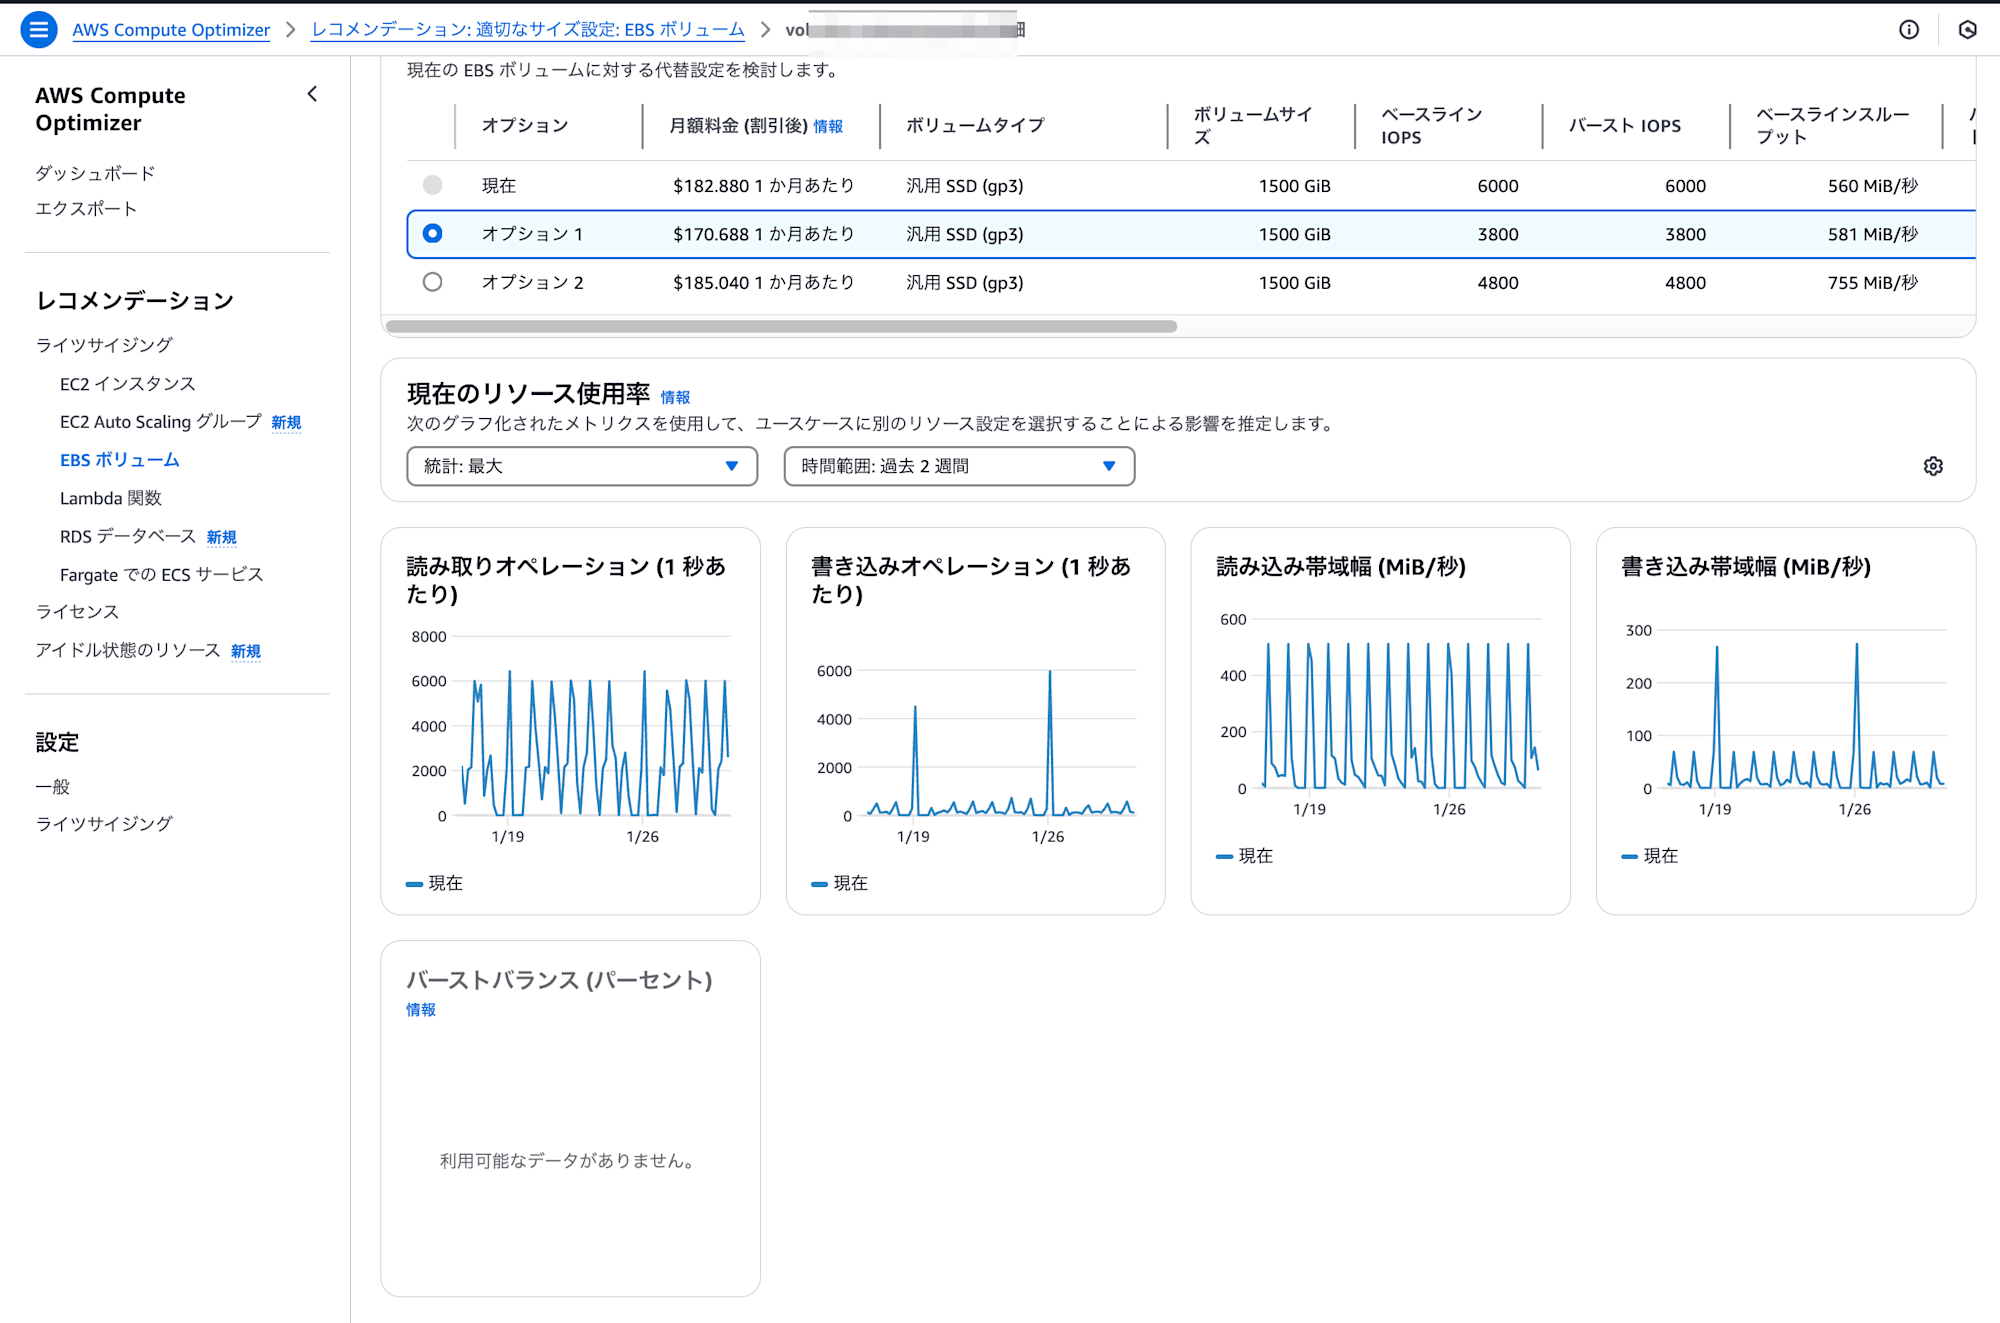Click the ベースライン IOPS column header
Screen dimensions: 2000x1323
point(1432,126)
